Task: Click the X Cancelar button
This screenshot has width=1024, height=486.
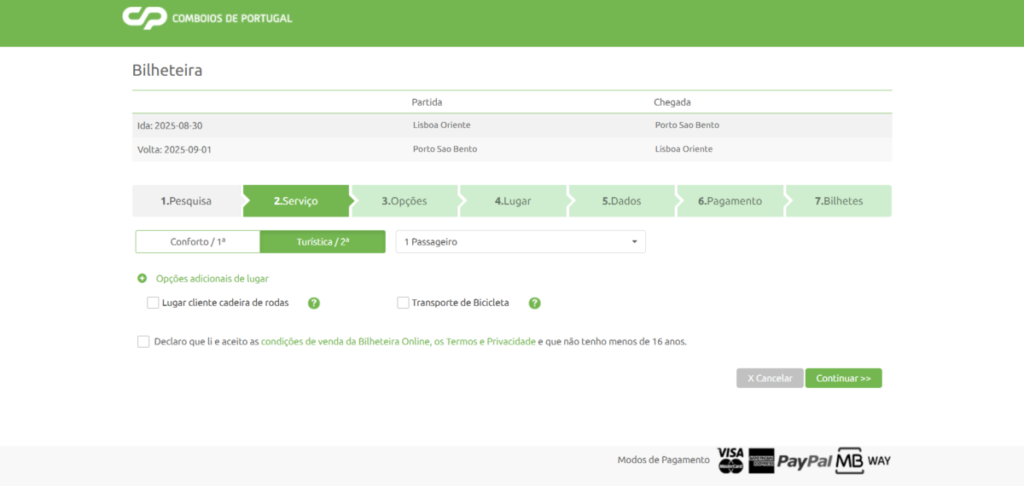Action: [x=770, y=378]
